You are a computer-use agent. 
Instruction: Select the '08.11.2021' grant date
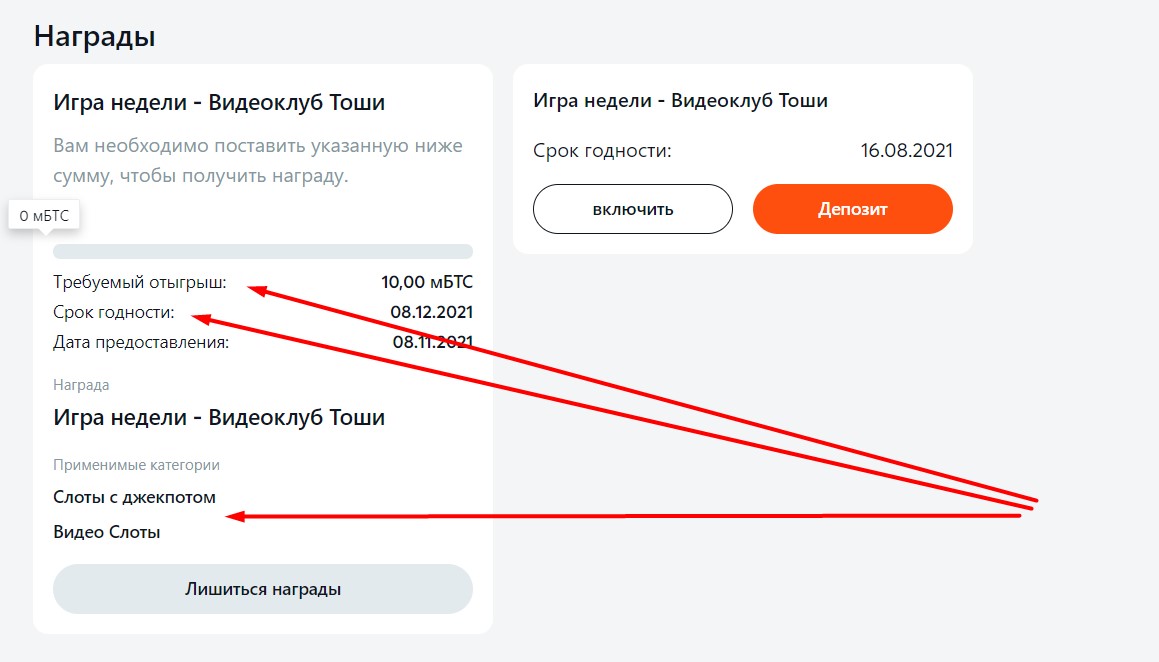(x=432, y=342)
